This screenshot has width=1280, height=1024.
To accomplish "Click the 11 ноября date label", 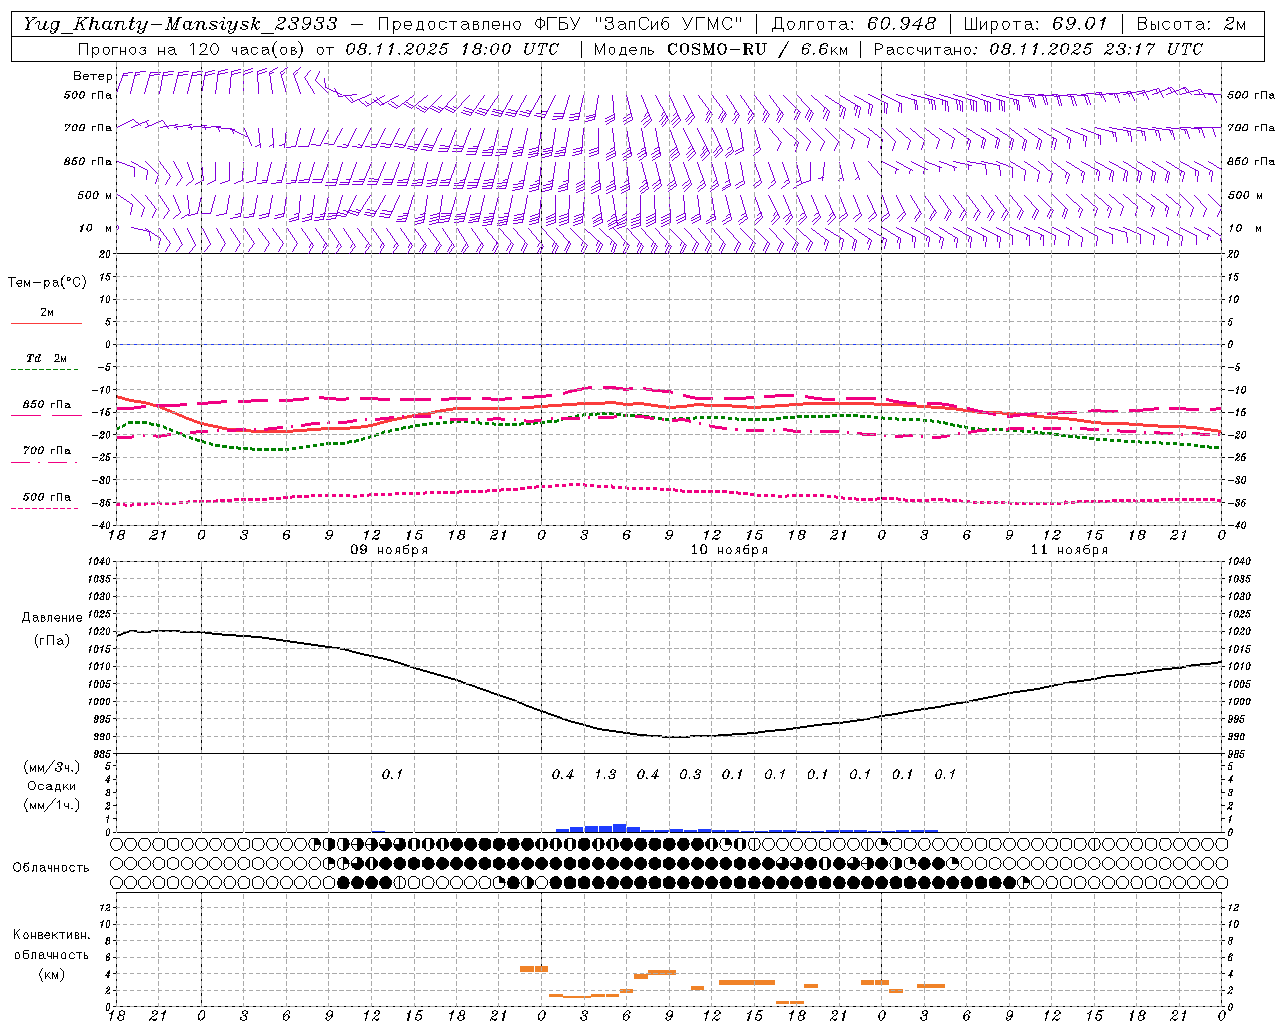I will pos(1069,550).
